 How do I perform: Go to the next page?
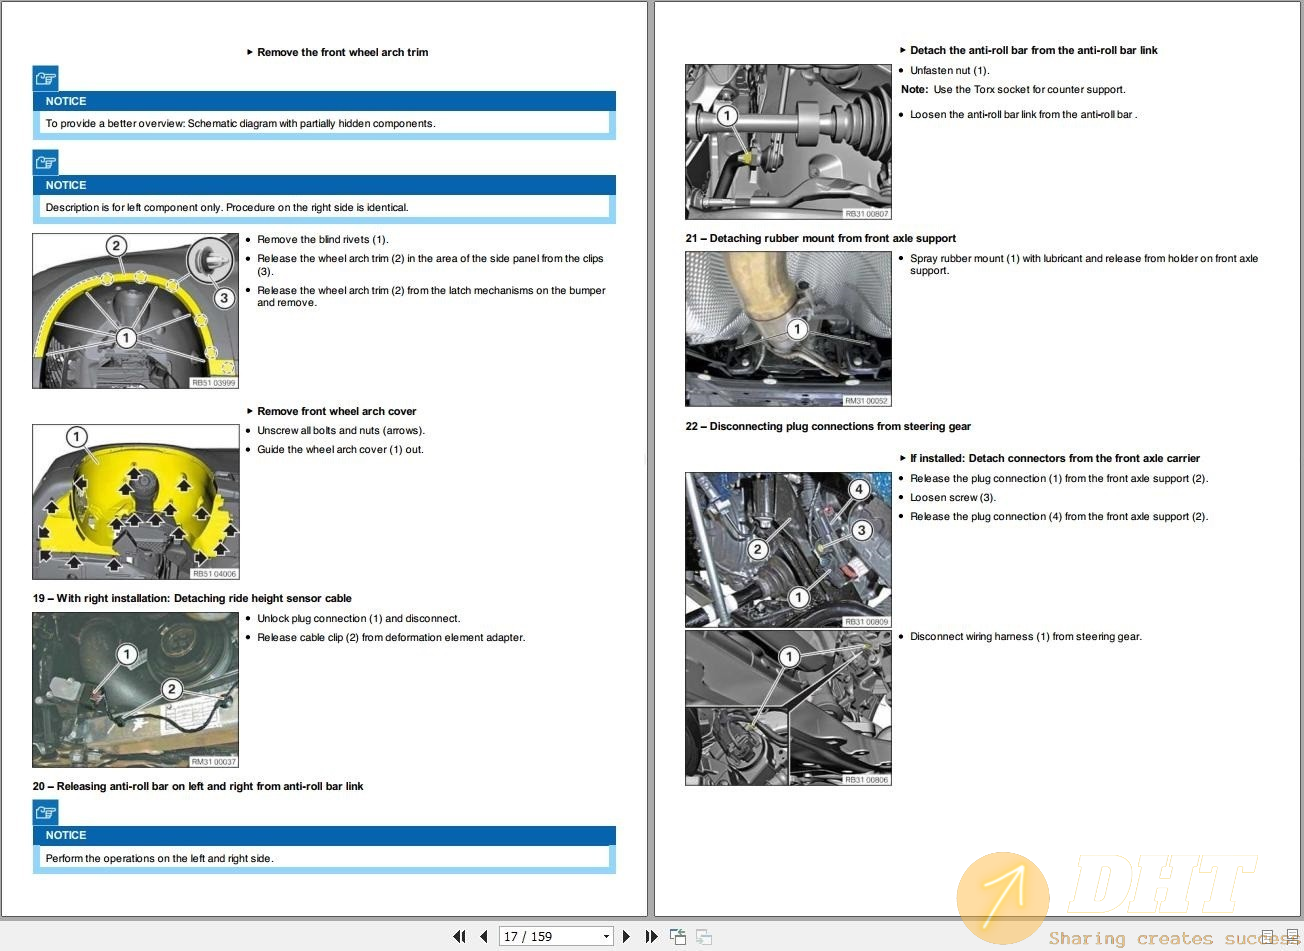pyautogui.click(x=627, y=936)
